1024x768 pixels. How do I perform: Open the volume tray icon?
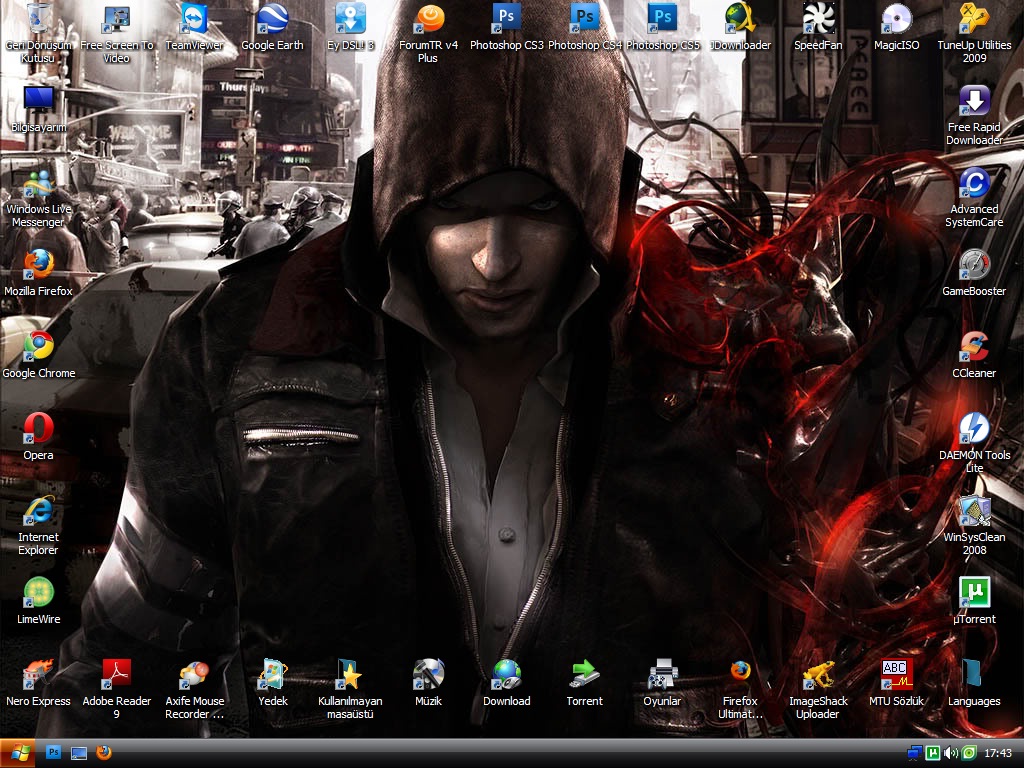click(951, 753)
